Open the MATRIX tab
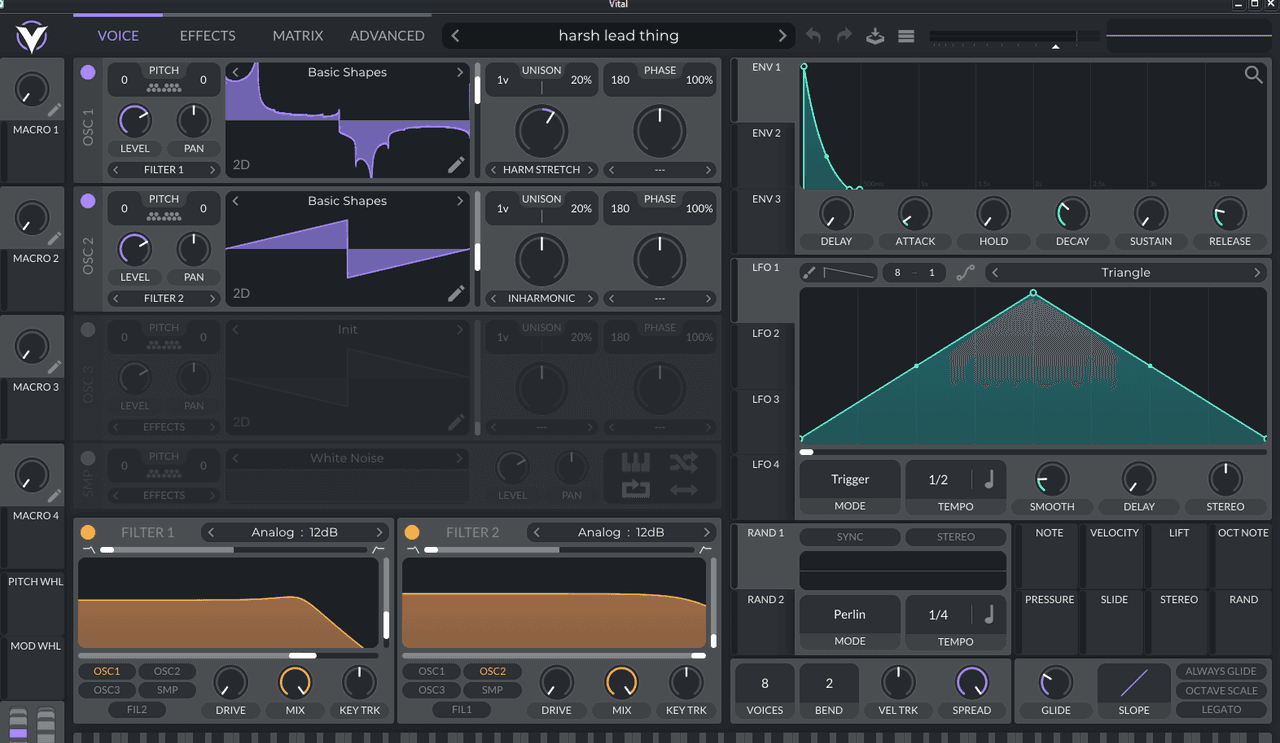 tap(298, 36)
